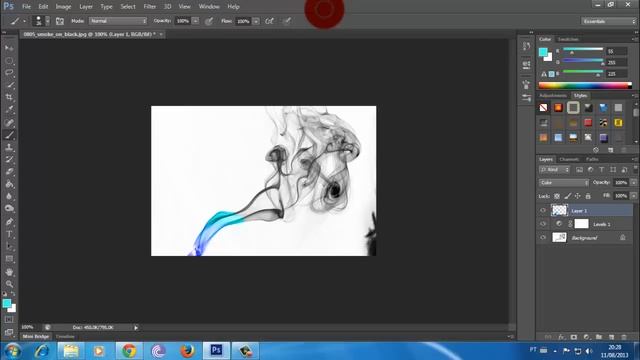Select the Clone Stamp tool
The height and width of the screenshot is (360, 640).
click(9, 147)
